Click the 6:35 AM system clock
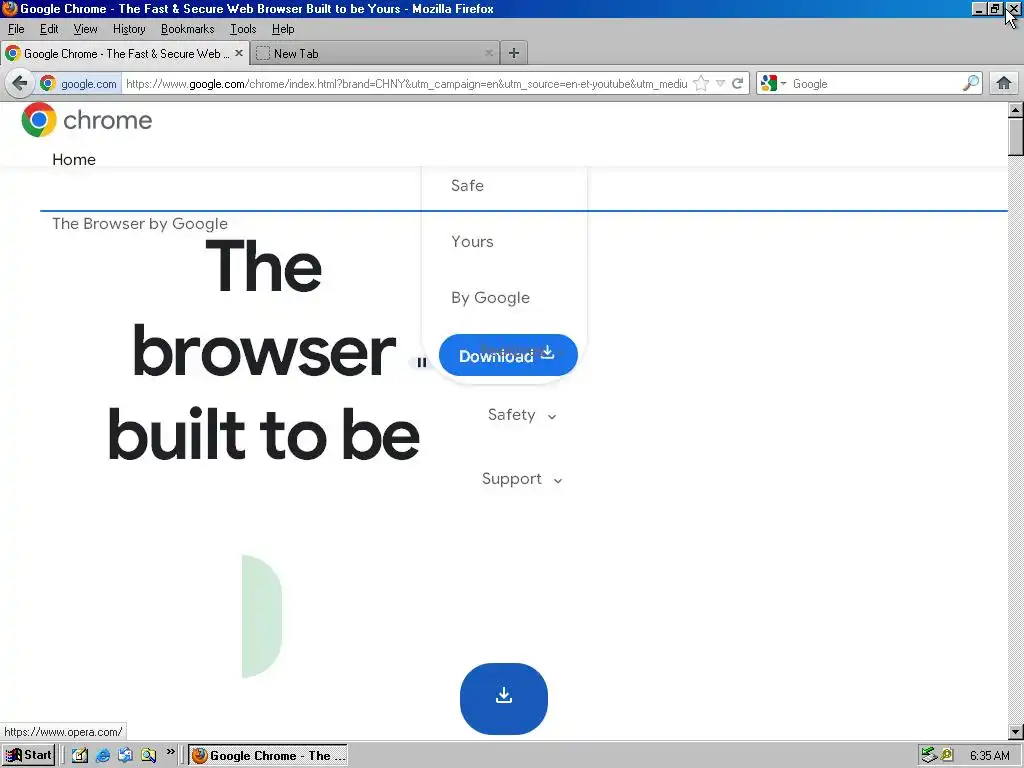This screenshot has width=1024, height=768. [x=989, y=756]
